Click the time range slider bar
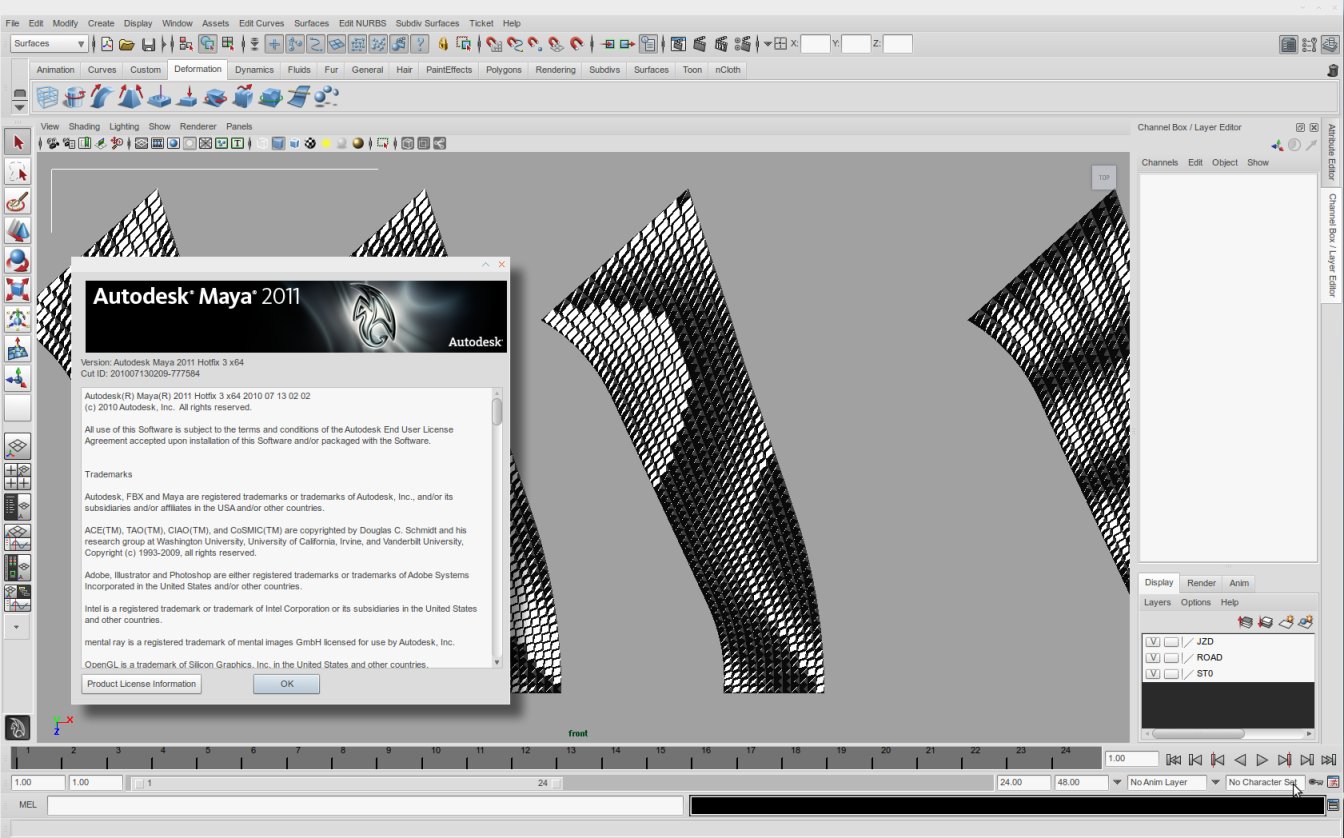 click(348, 783)
